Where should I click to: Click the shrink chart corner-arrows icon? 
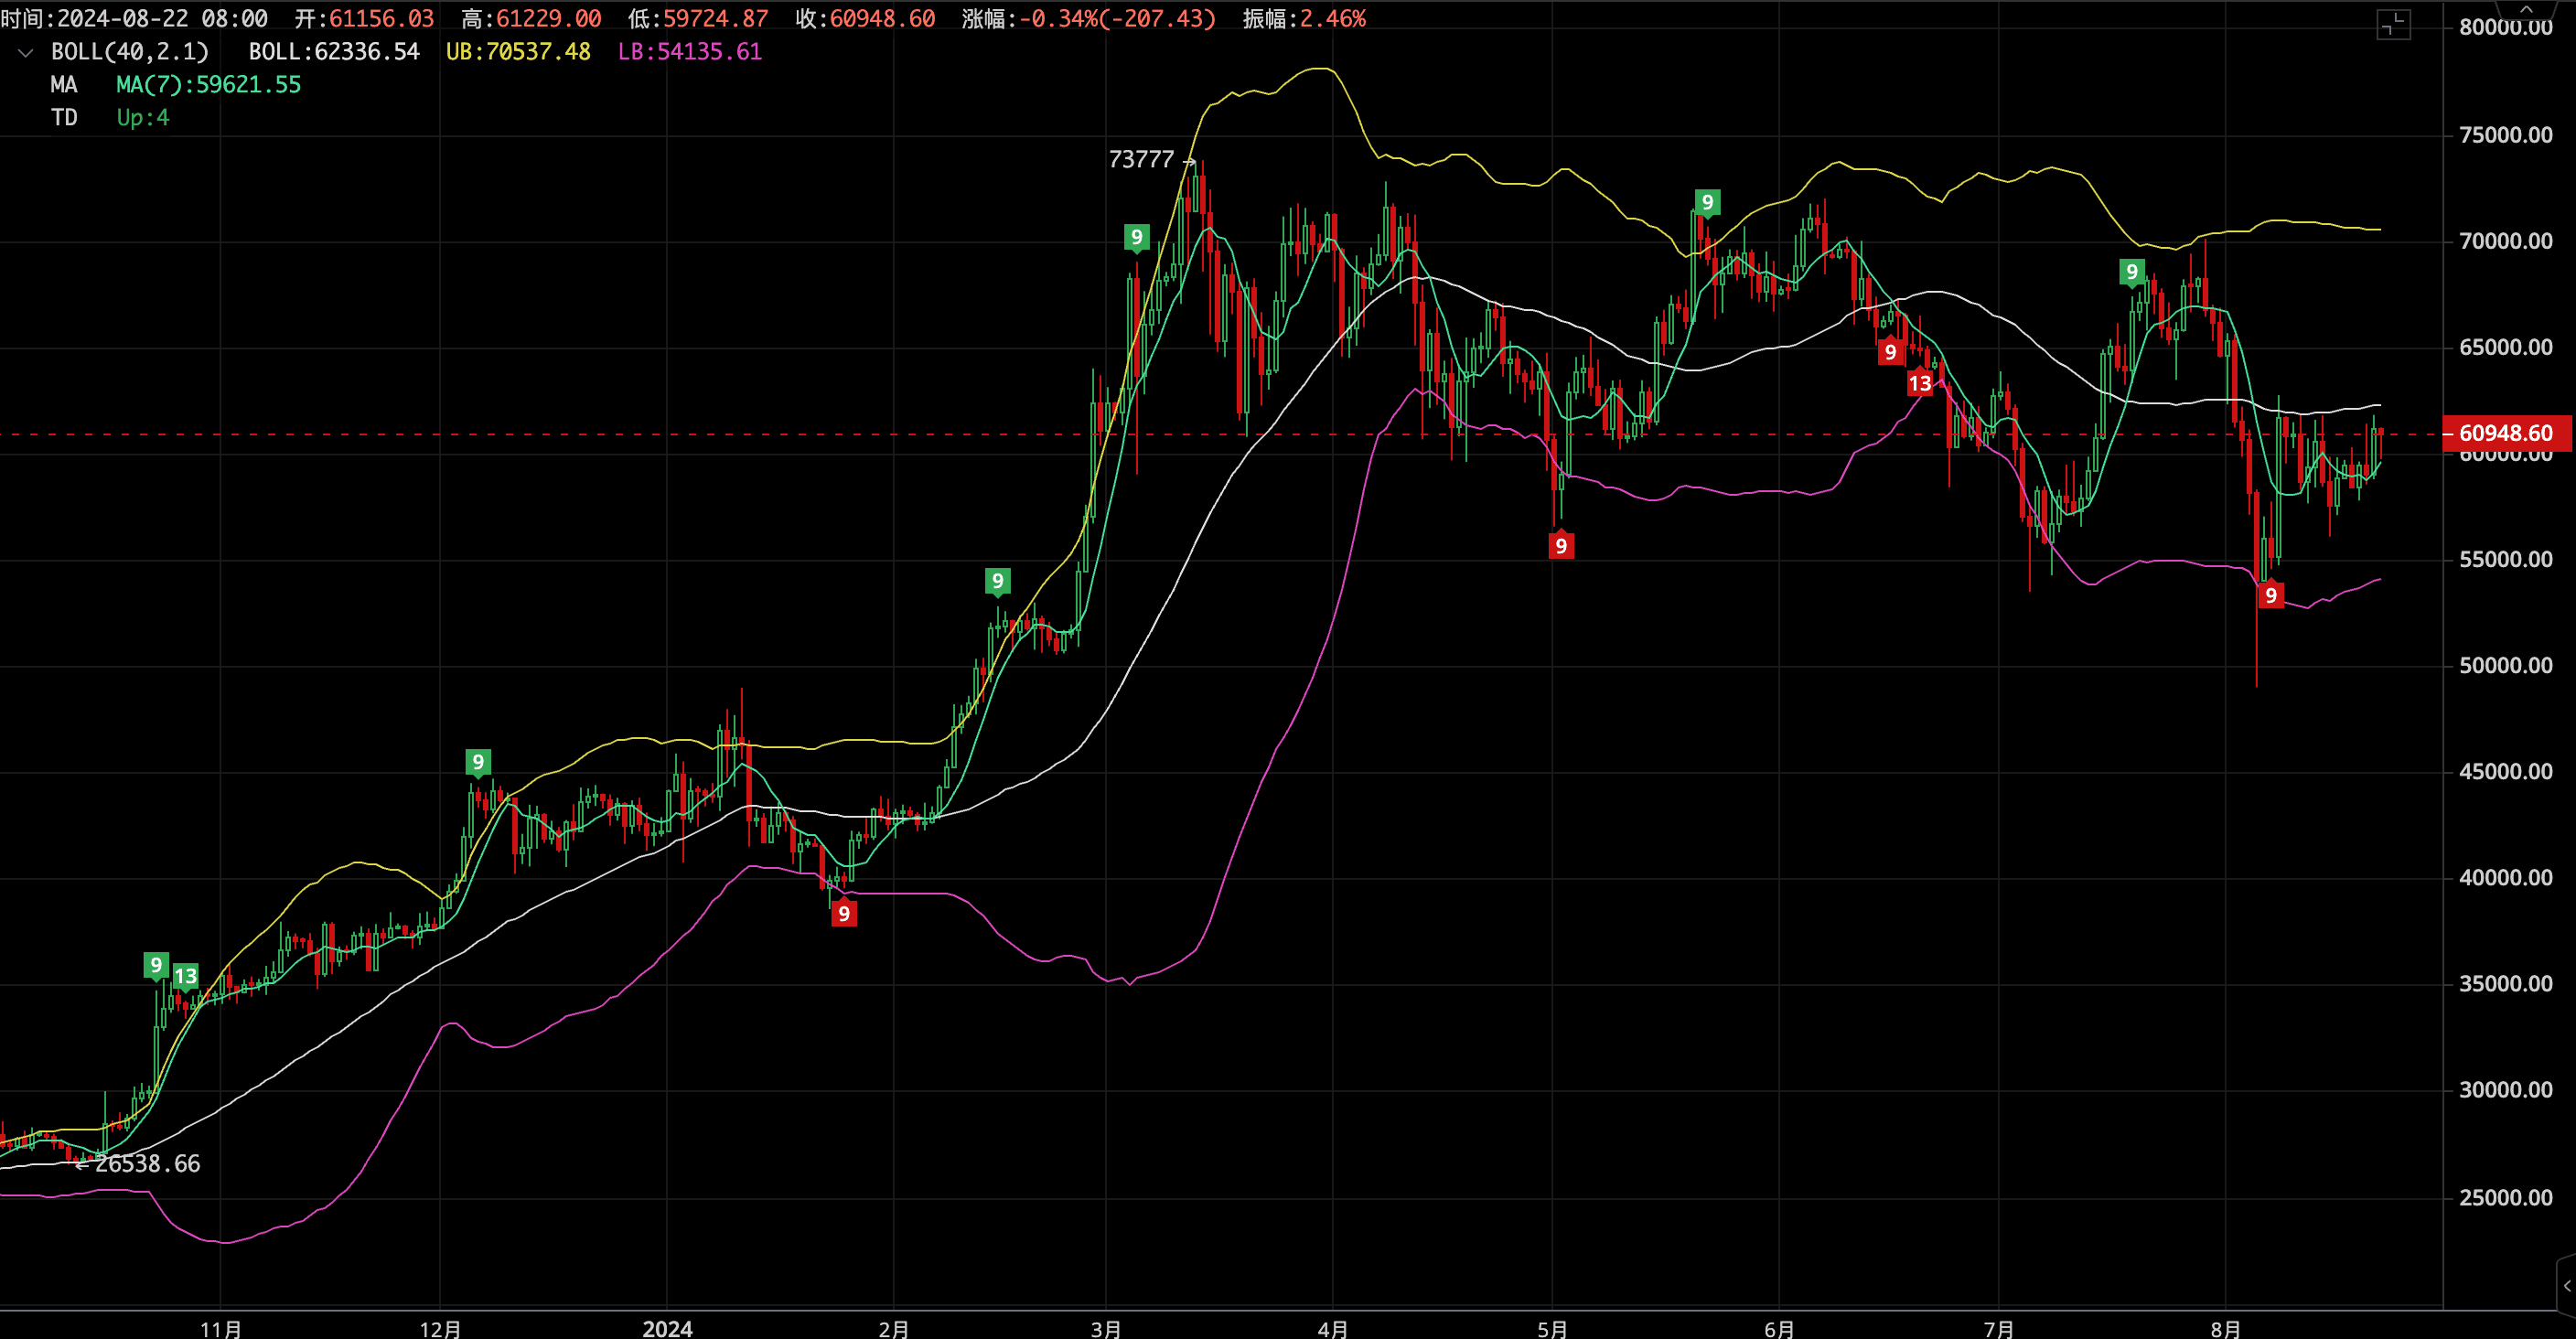point(2393,25)
